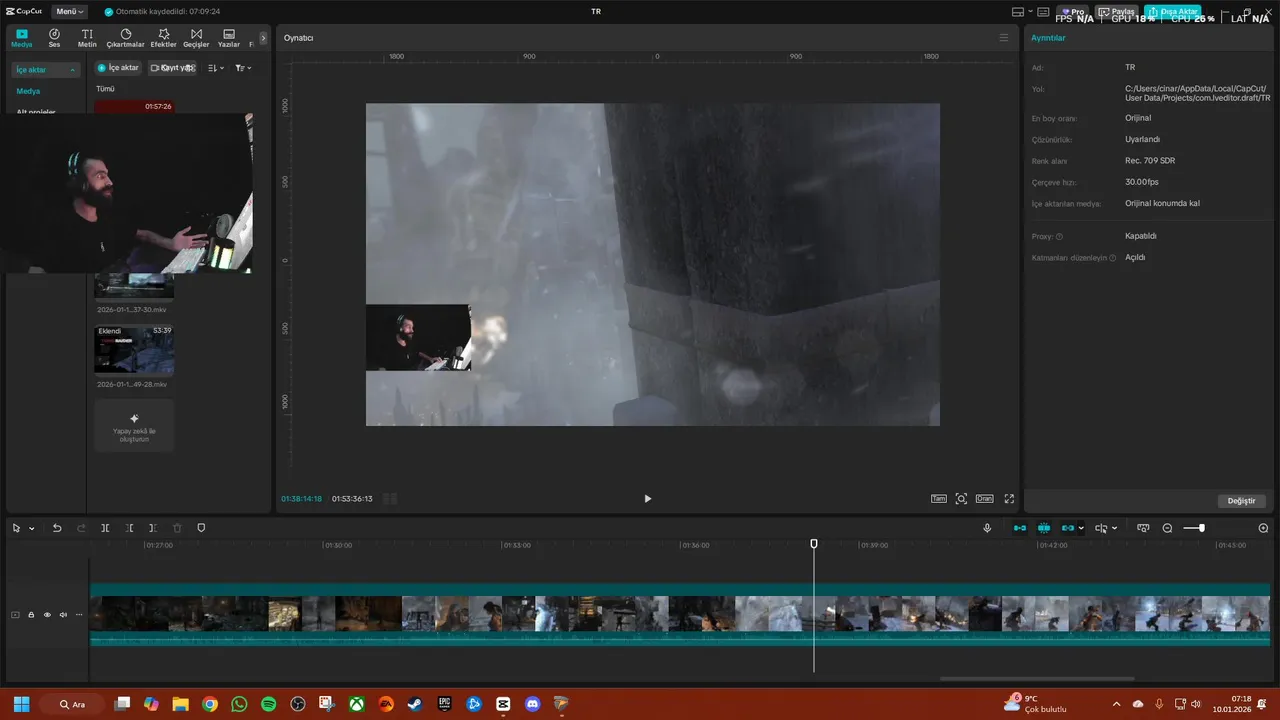This screenshot has width=1280, height=720.
Task: Lock the main video track
Action: click(31, 615)
